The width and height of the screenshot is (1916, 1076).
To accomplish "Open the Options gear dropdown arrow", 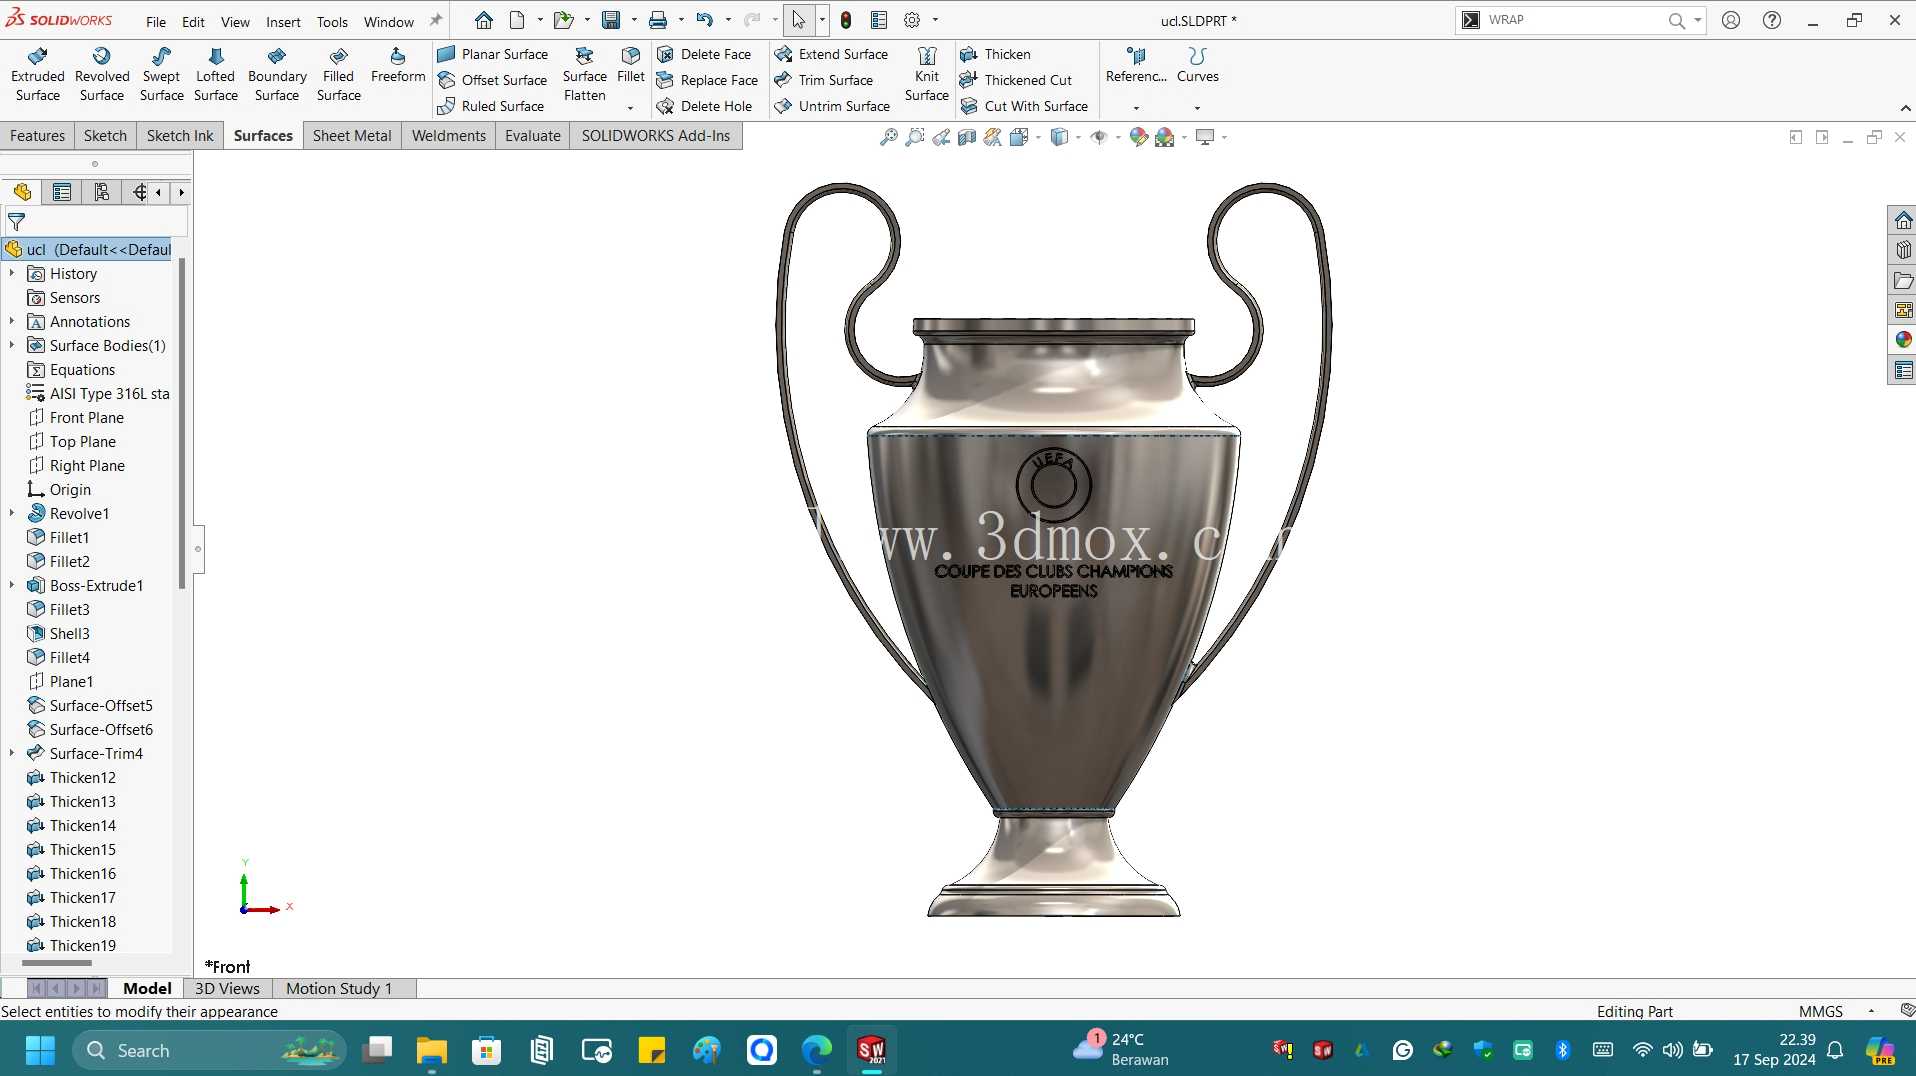I will click(x=935, y=20).
